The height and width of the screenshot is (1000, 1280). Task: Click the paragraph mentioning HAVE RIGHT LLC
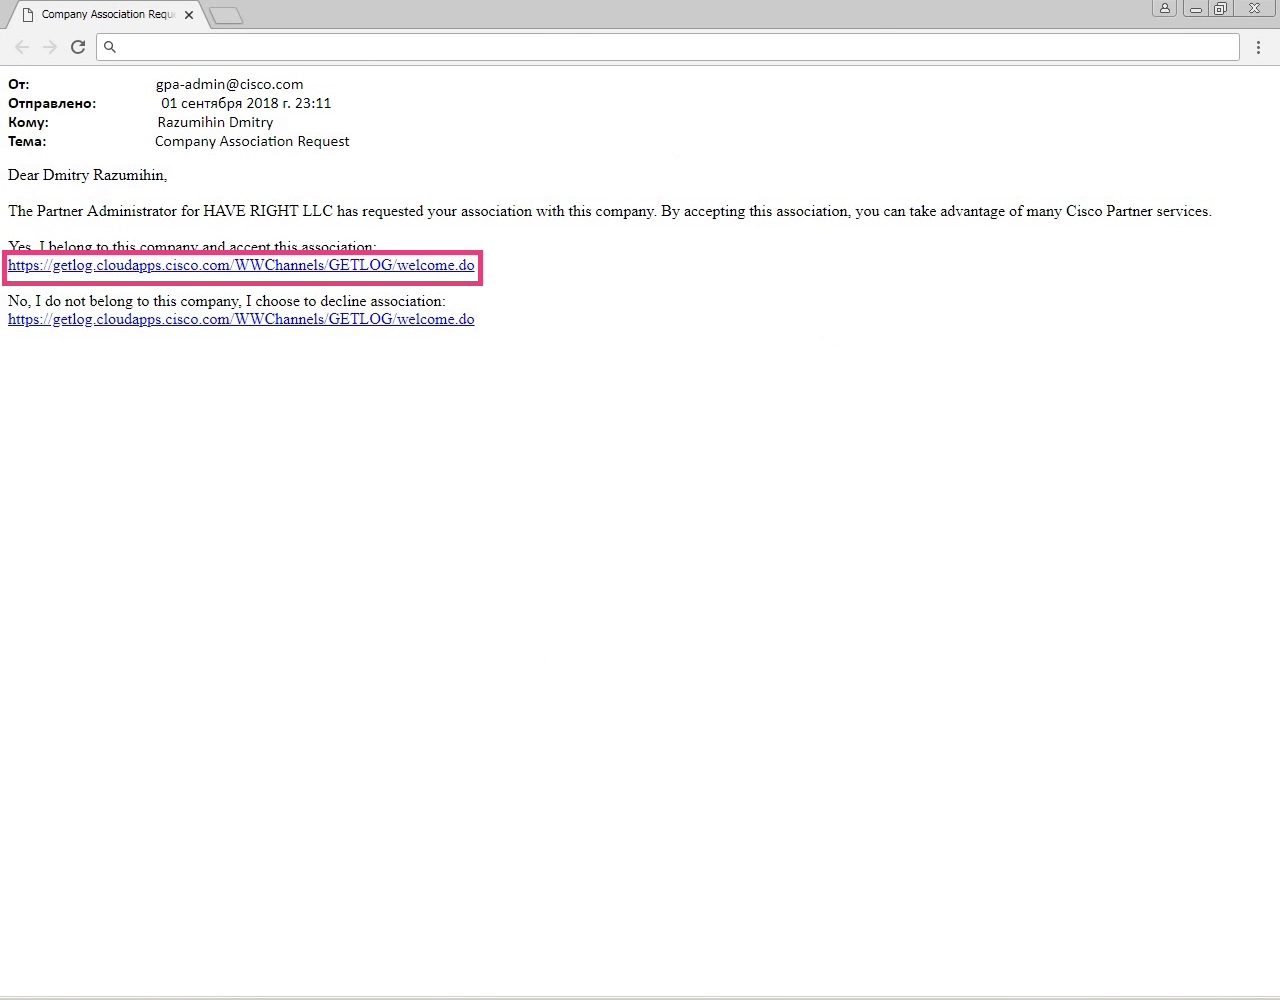point(609,211)
